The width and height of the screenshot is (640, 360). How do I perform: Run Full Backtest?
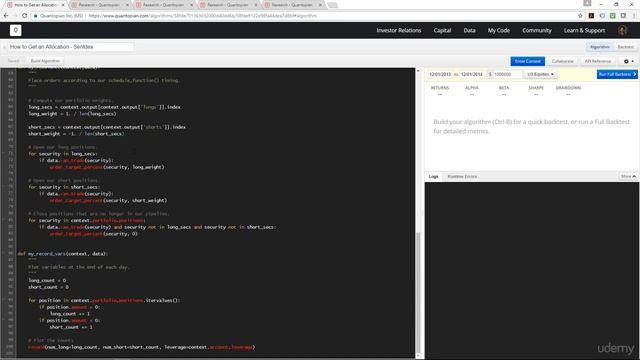click(x=617, y=74)
